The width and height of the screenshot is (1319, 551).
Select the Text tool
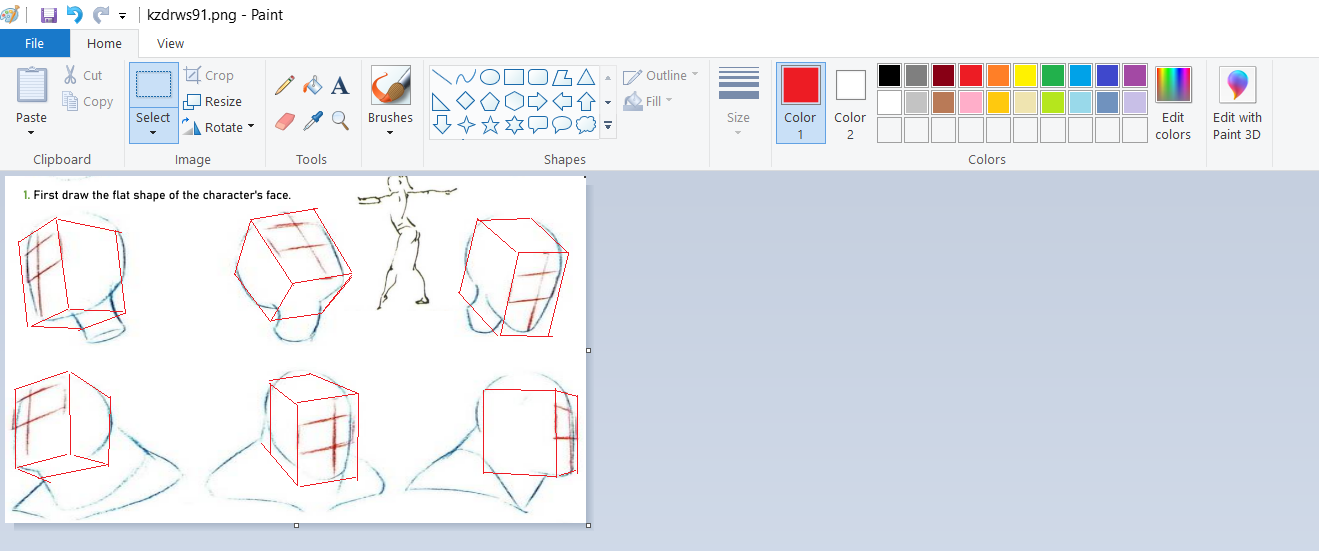click(x=340, y=85)
